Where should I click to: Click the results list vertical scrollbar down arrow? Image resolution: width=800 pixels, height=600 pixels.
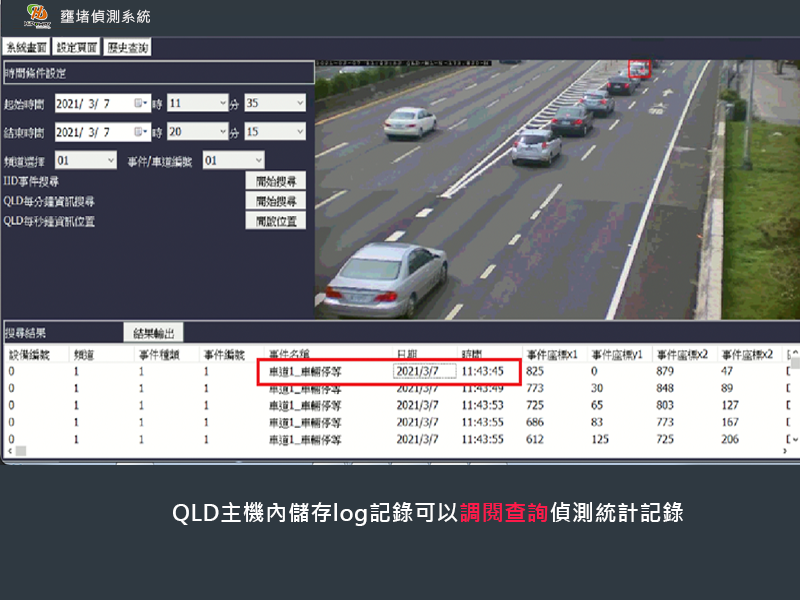pyautogui.click(x=795, y=439)
